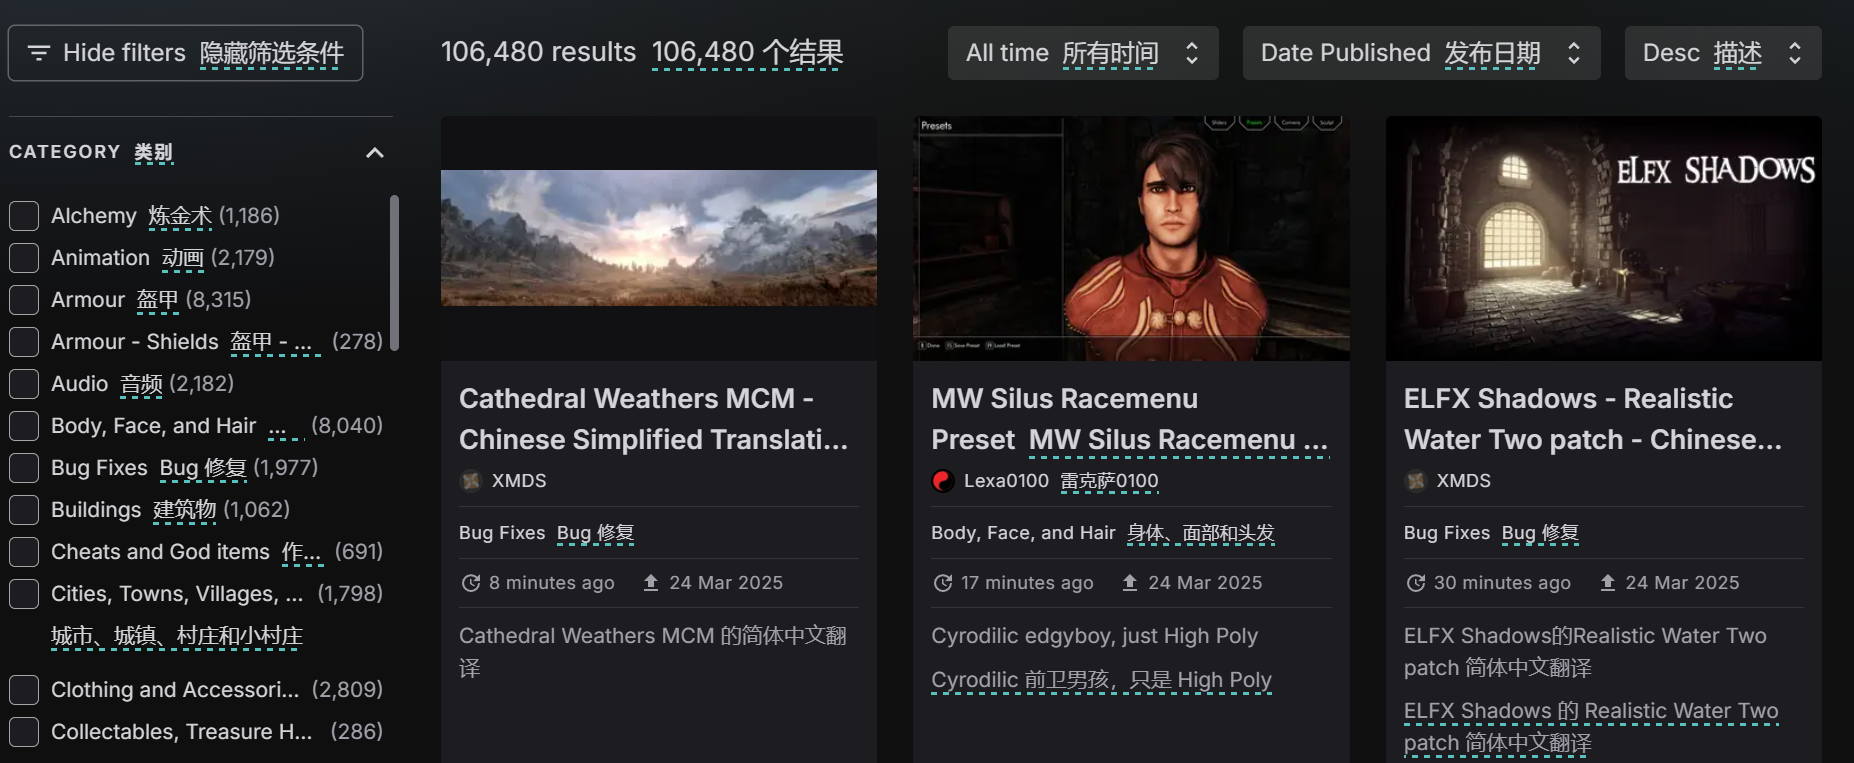Screen dimensions: 1854x763
Task: Tick the Bug Fixes category checkbox
Action: (24, 468)
